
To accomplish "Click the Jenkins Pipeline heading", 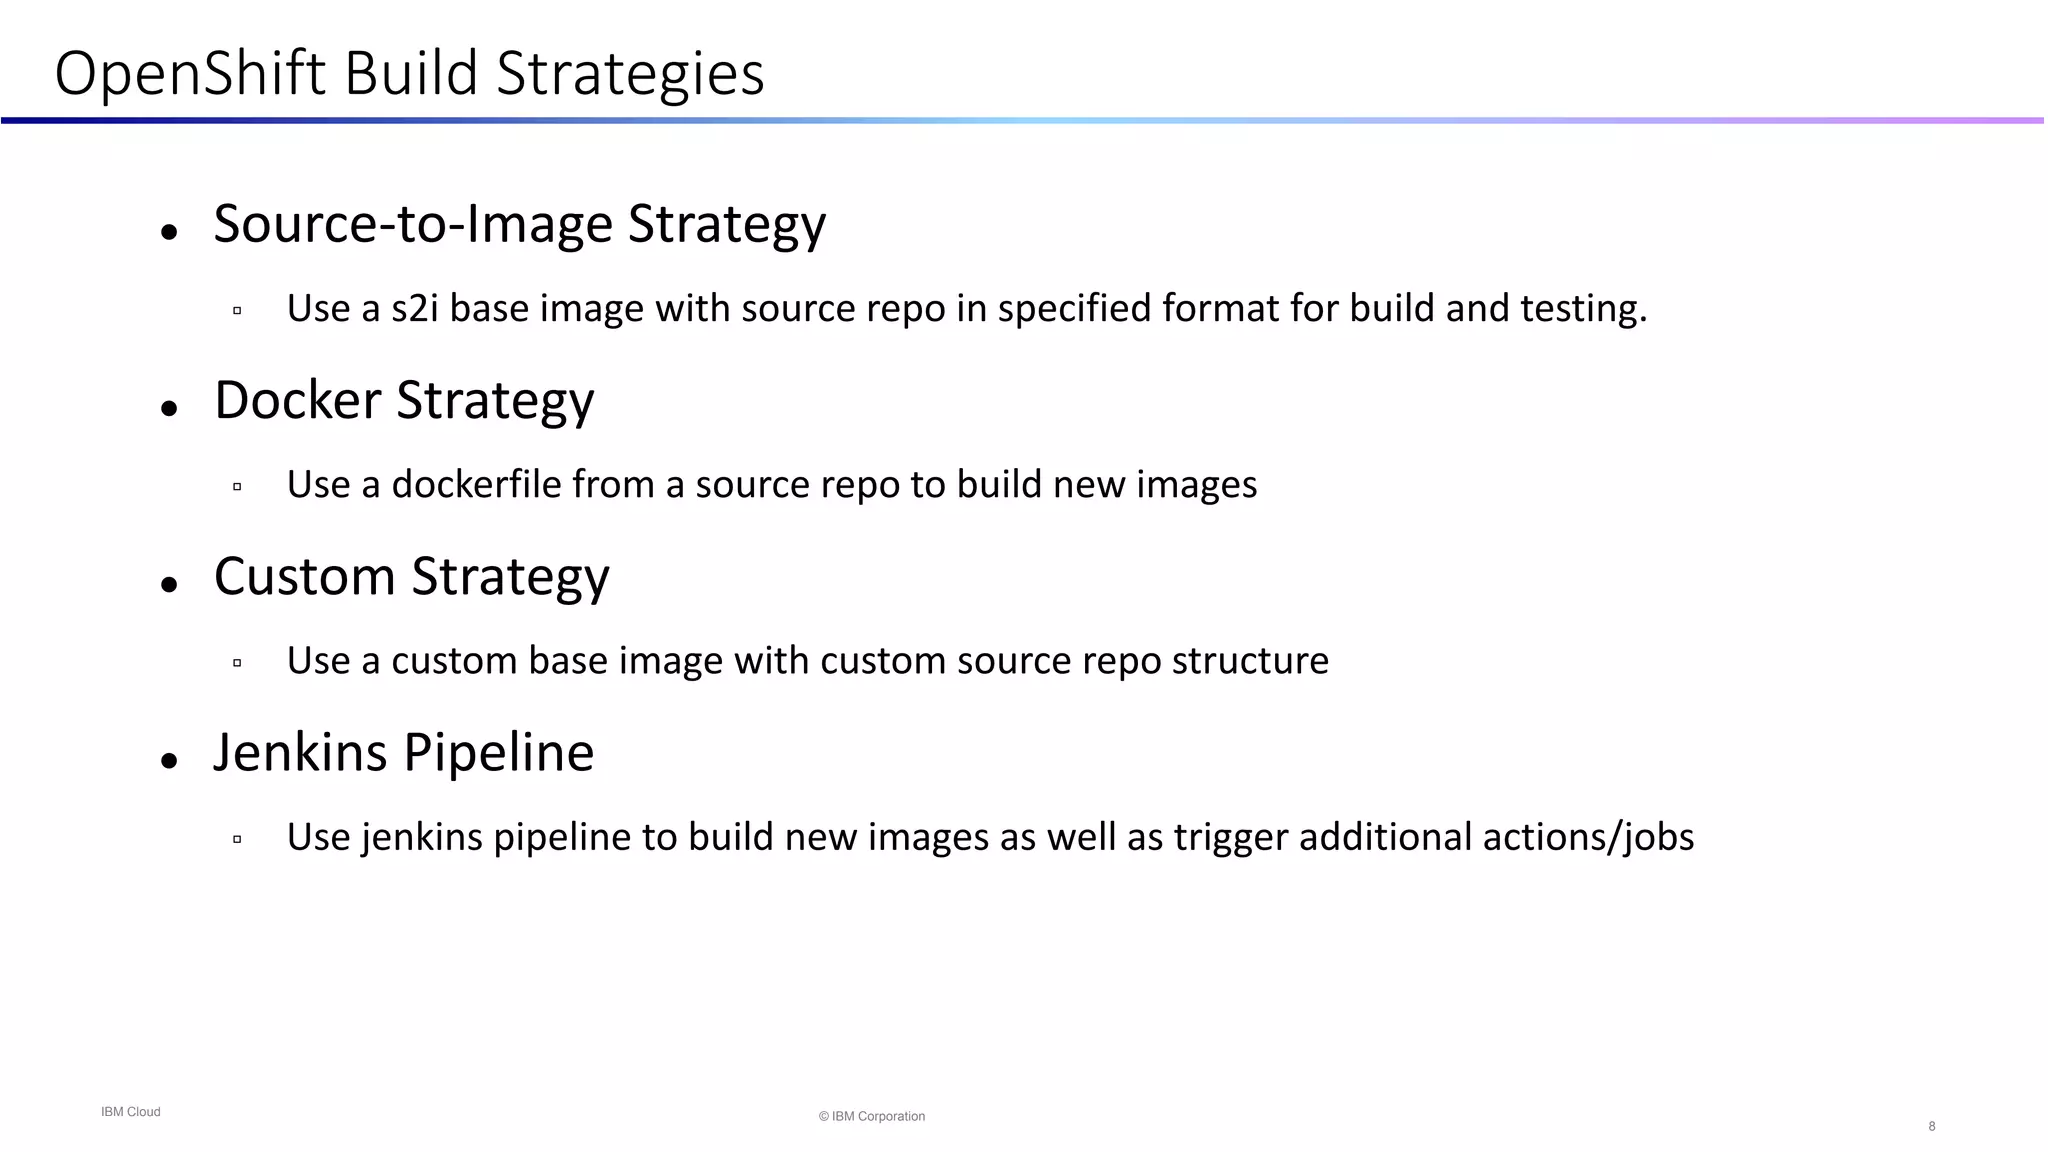I will [403, 753].
